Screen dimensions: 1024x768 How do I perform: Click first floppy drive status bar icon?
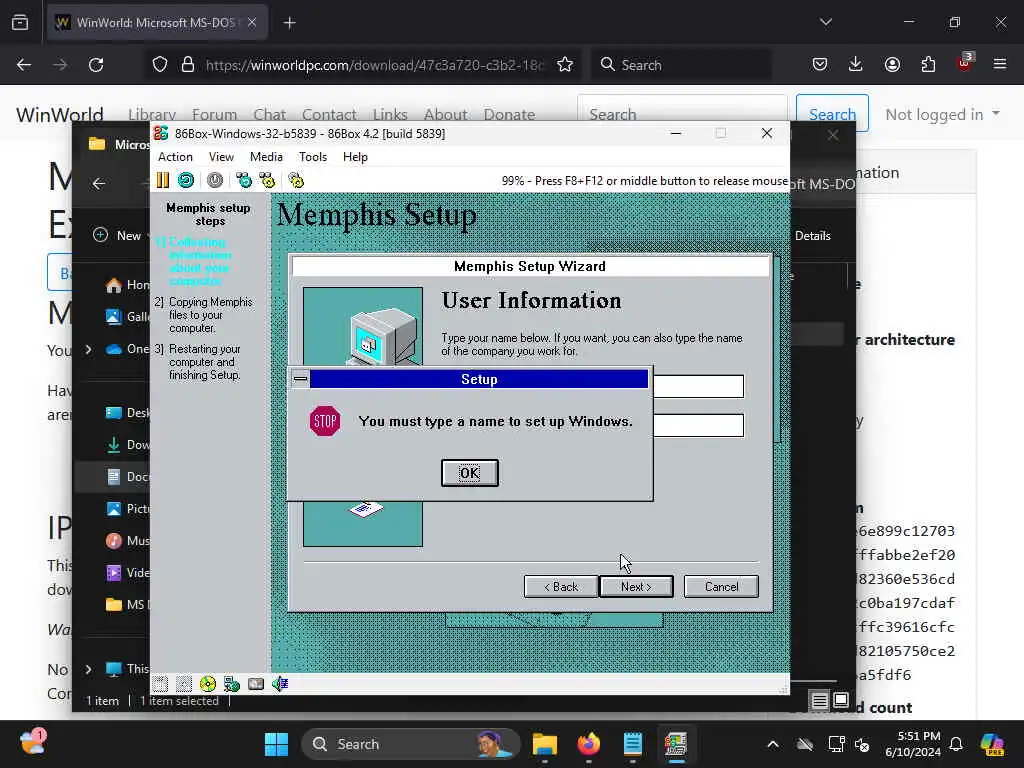coord(161,684)
